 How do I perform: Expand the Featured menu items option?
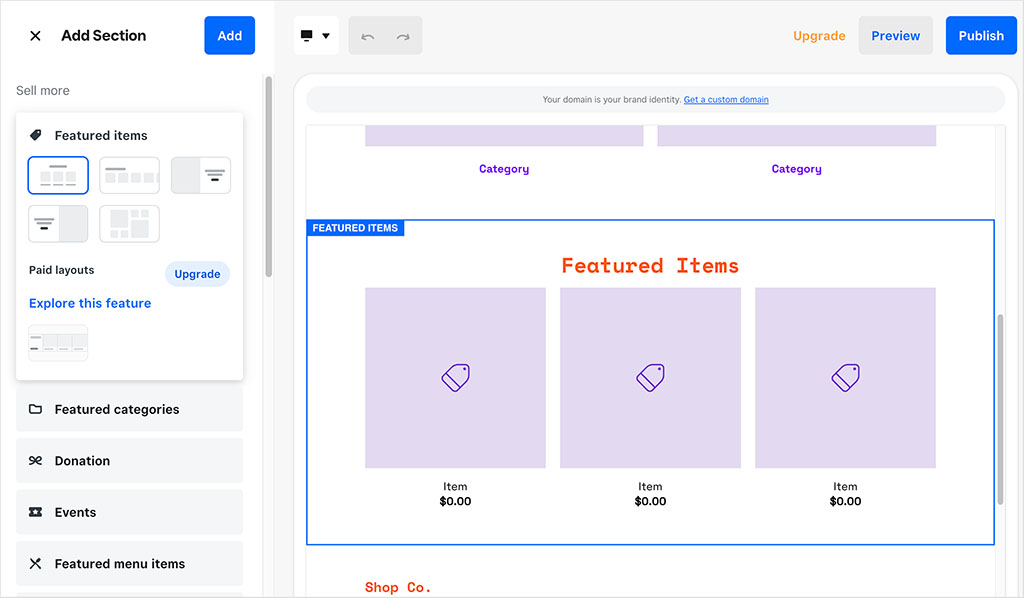(129, 563)
